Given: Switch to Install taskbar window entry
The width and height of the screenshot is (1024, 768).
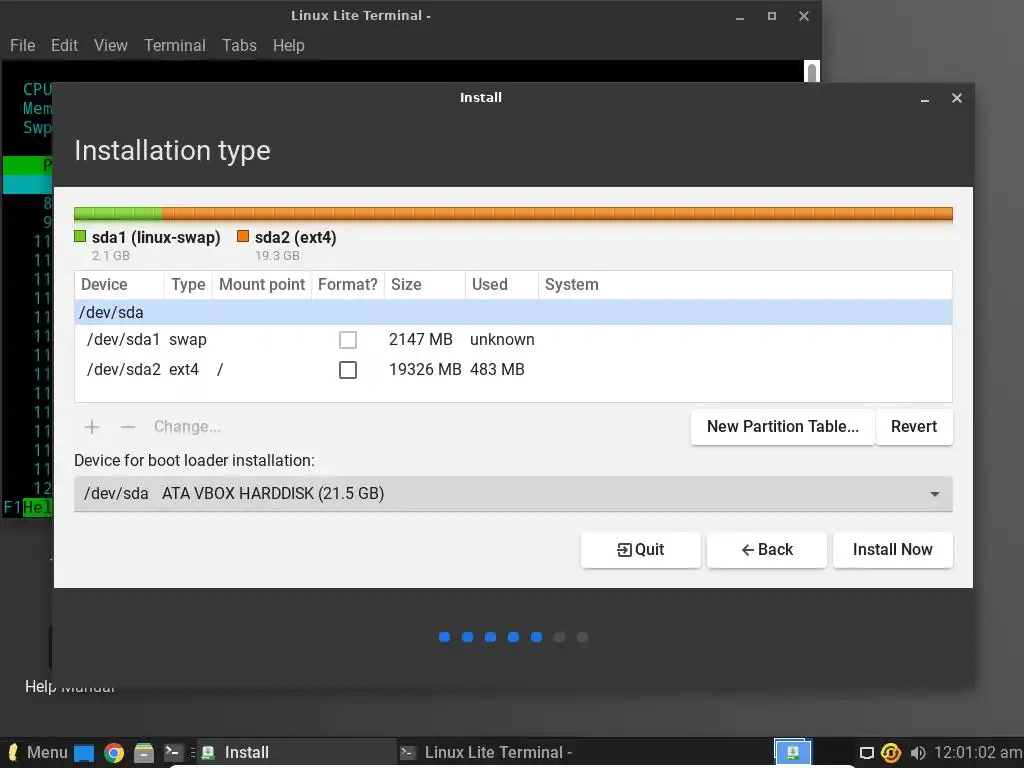Looking at the screenshot, I should [295, 752].
